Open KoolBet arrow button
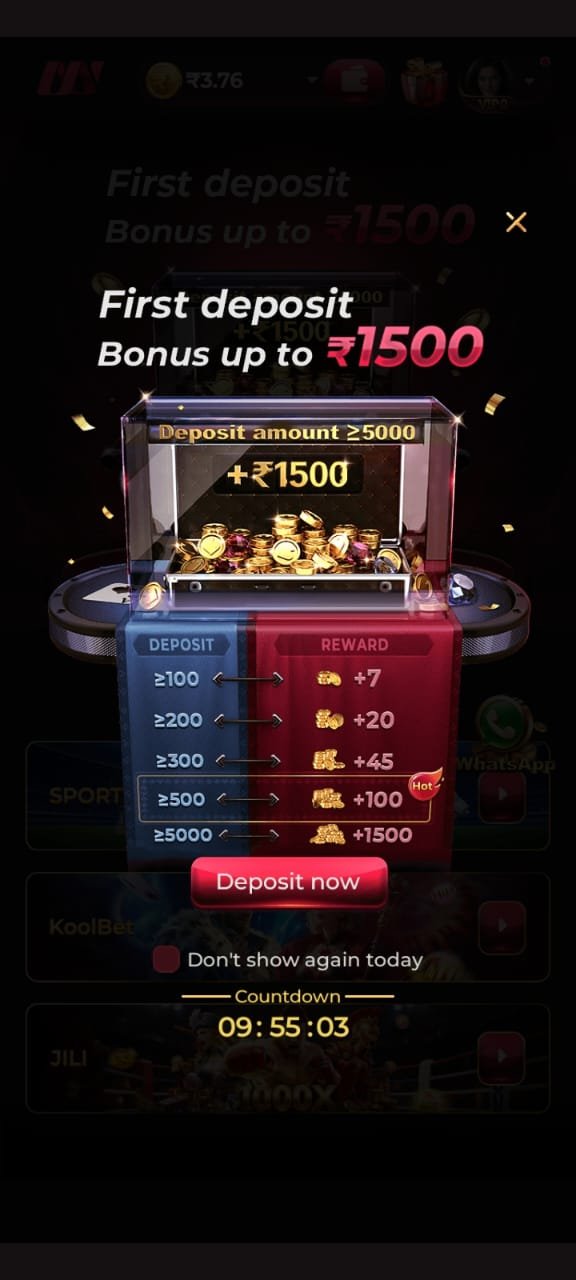Viewport: 576px width, 1280px height. tap(501, 927)
